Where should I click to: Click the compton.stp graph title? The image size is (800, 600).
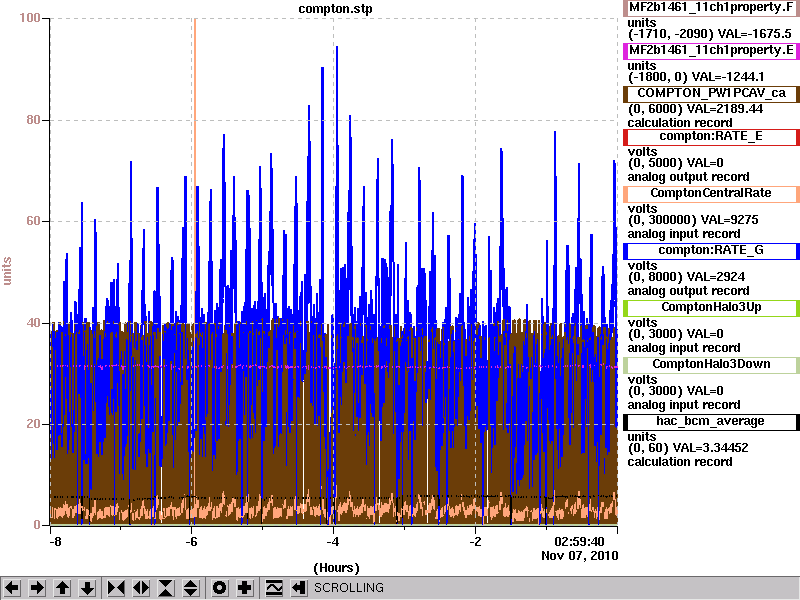(x=335, y=9)
